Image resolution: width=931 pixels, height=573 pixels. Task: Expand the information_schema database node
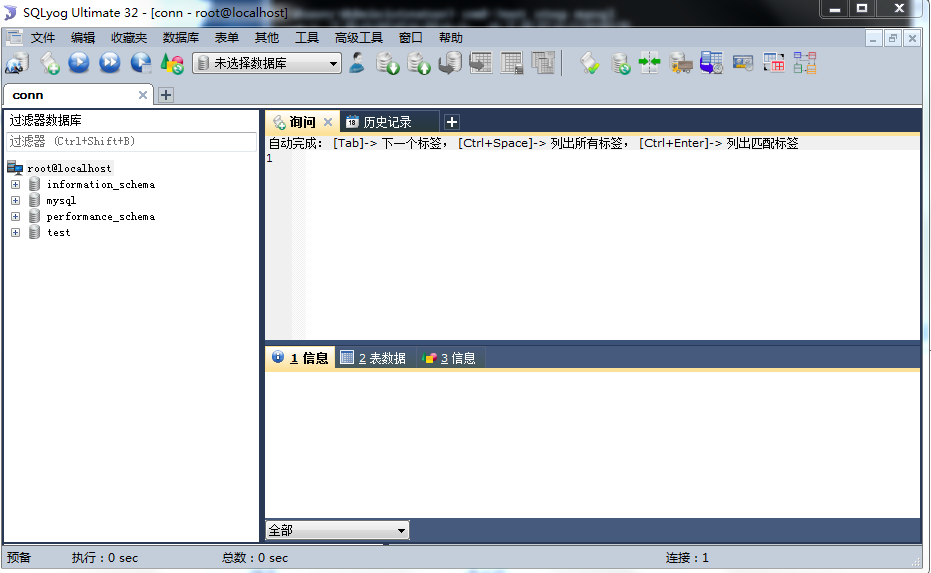pos(15,185)
